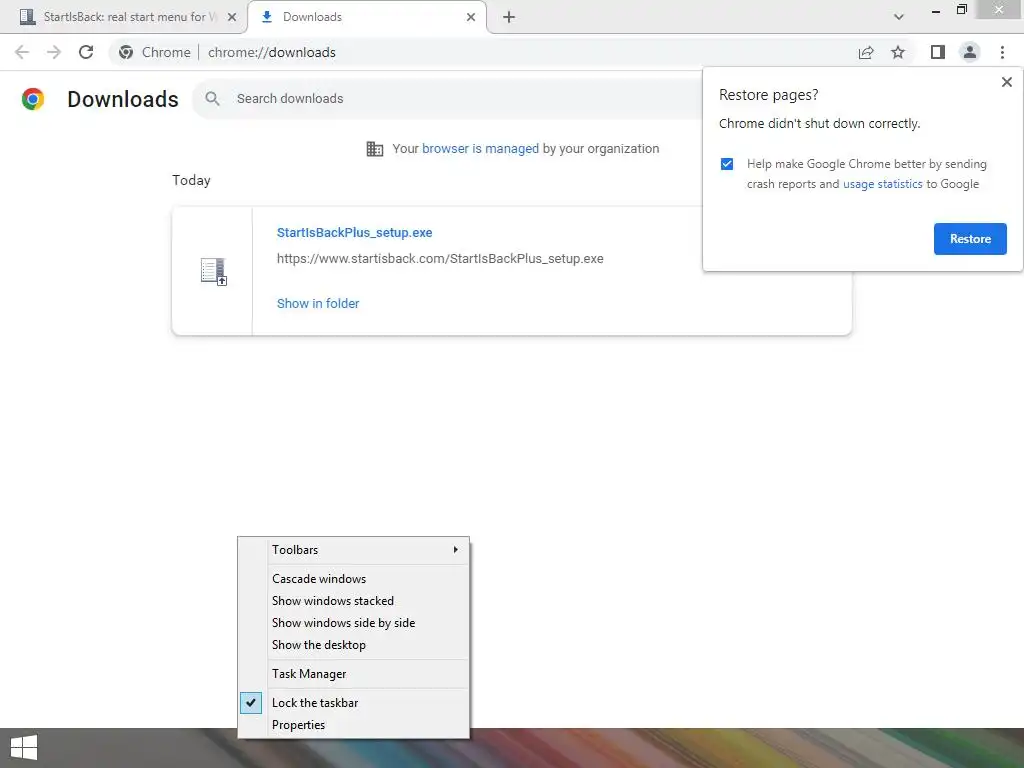
Task: Open the profile avatar button
Action: pyautogui.click(x=970, y=52)
